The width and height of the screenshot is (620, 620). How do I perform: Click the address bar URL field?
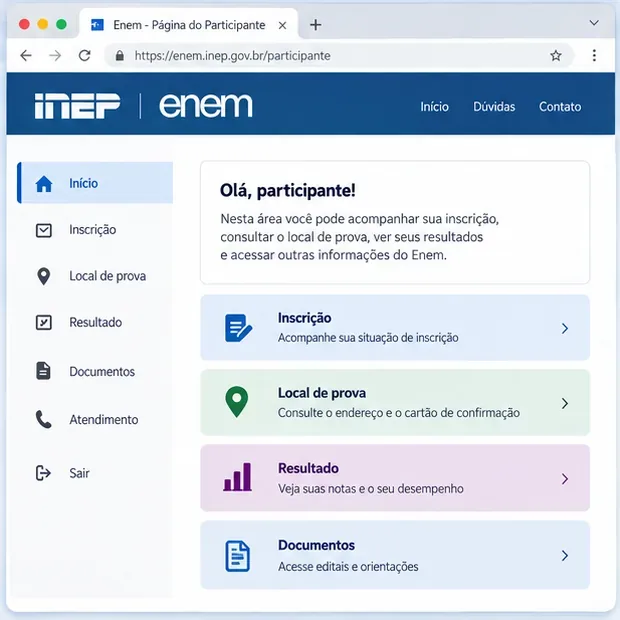pyautogui.click(x=339, y=56)
